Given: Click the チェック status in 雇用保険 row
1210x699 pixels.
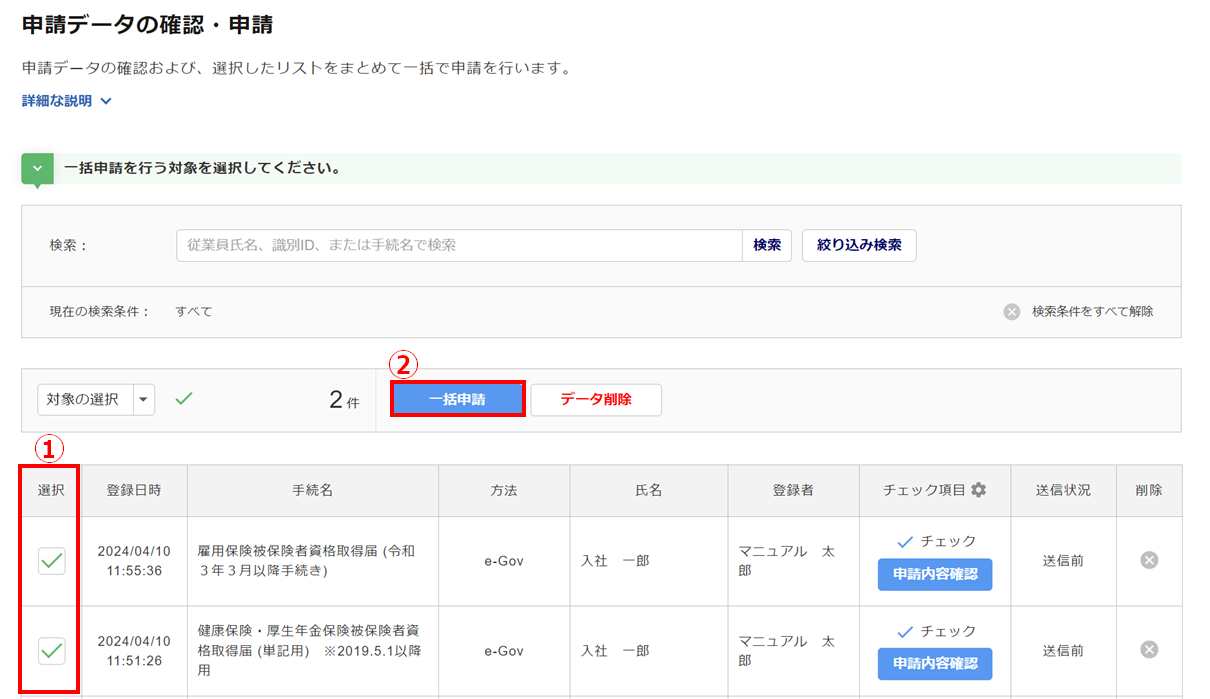Looking at the screenshot, I should pyautogui.click(x=936, y=541).
